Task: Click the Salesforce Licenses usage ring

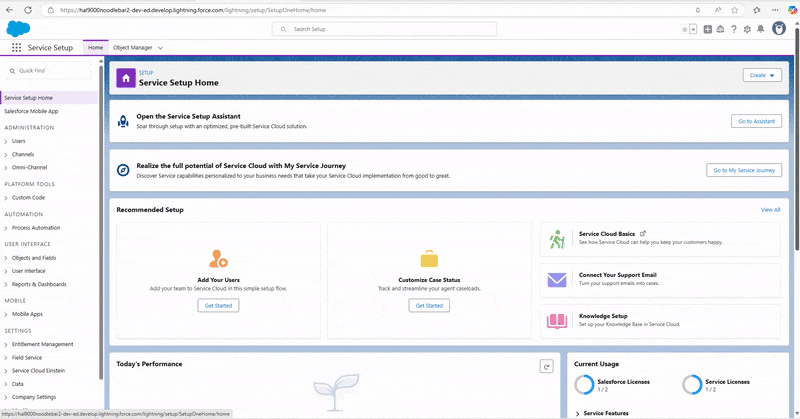Action: point(584,385)
